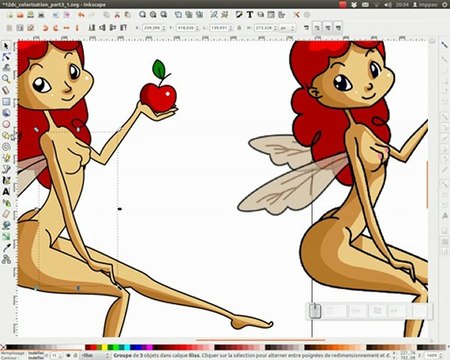Open an existing document
Screen dimensions: 450x360
click(x=20, y=15)
